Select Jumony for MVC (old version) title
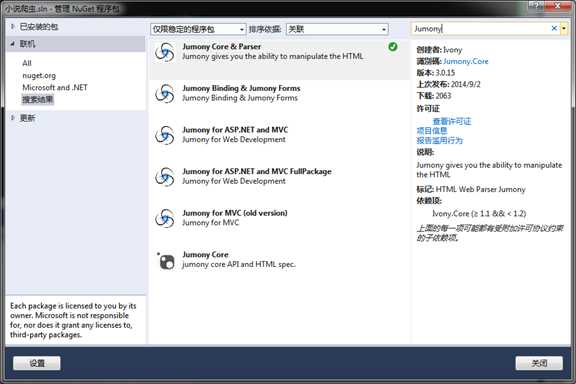Viewport: 576px width, 384px height. [x=235, y=213]
